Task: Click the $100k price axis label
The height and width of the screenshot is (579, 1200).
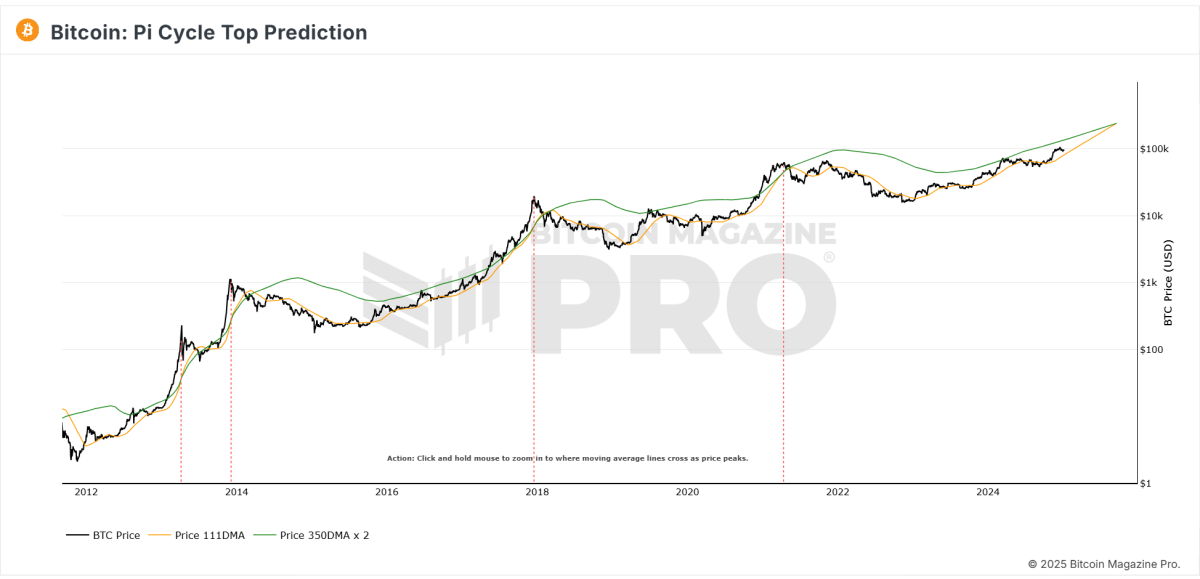Action: pyautogui.click(x=1155, y=149)
